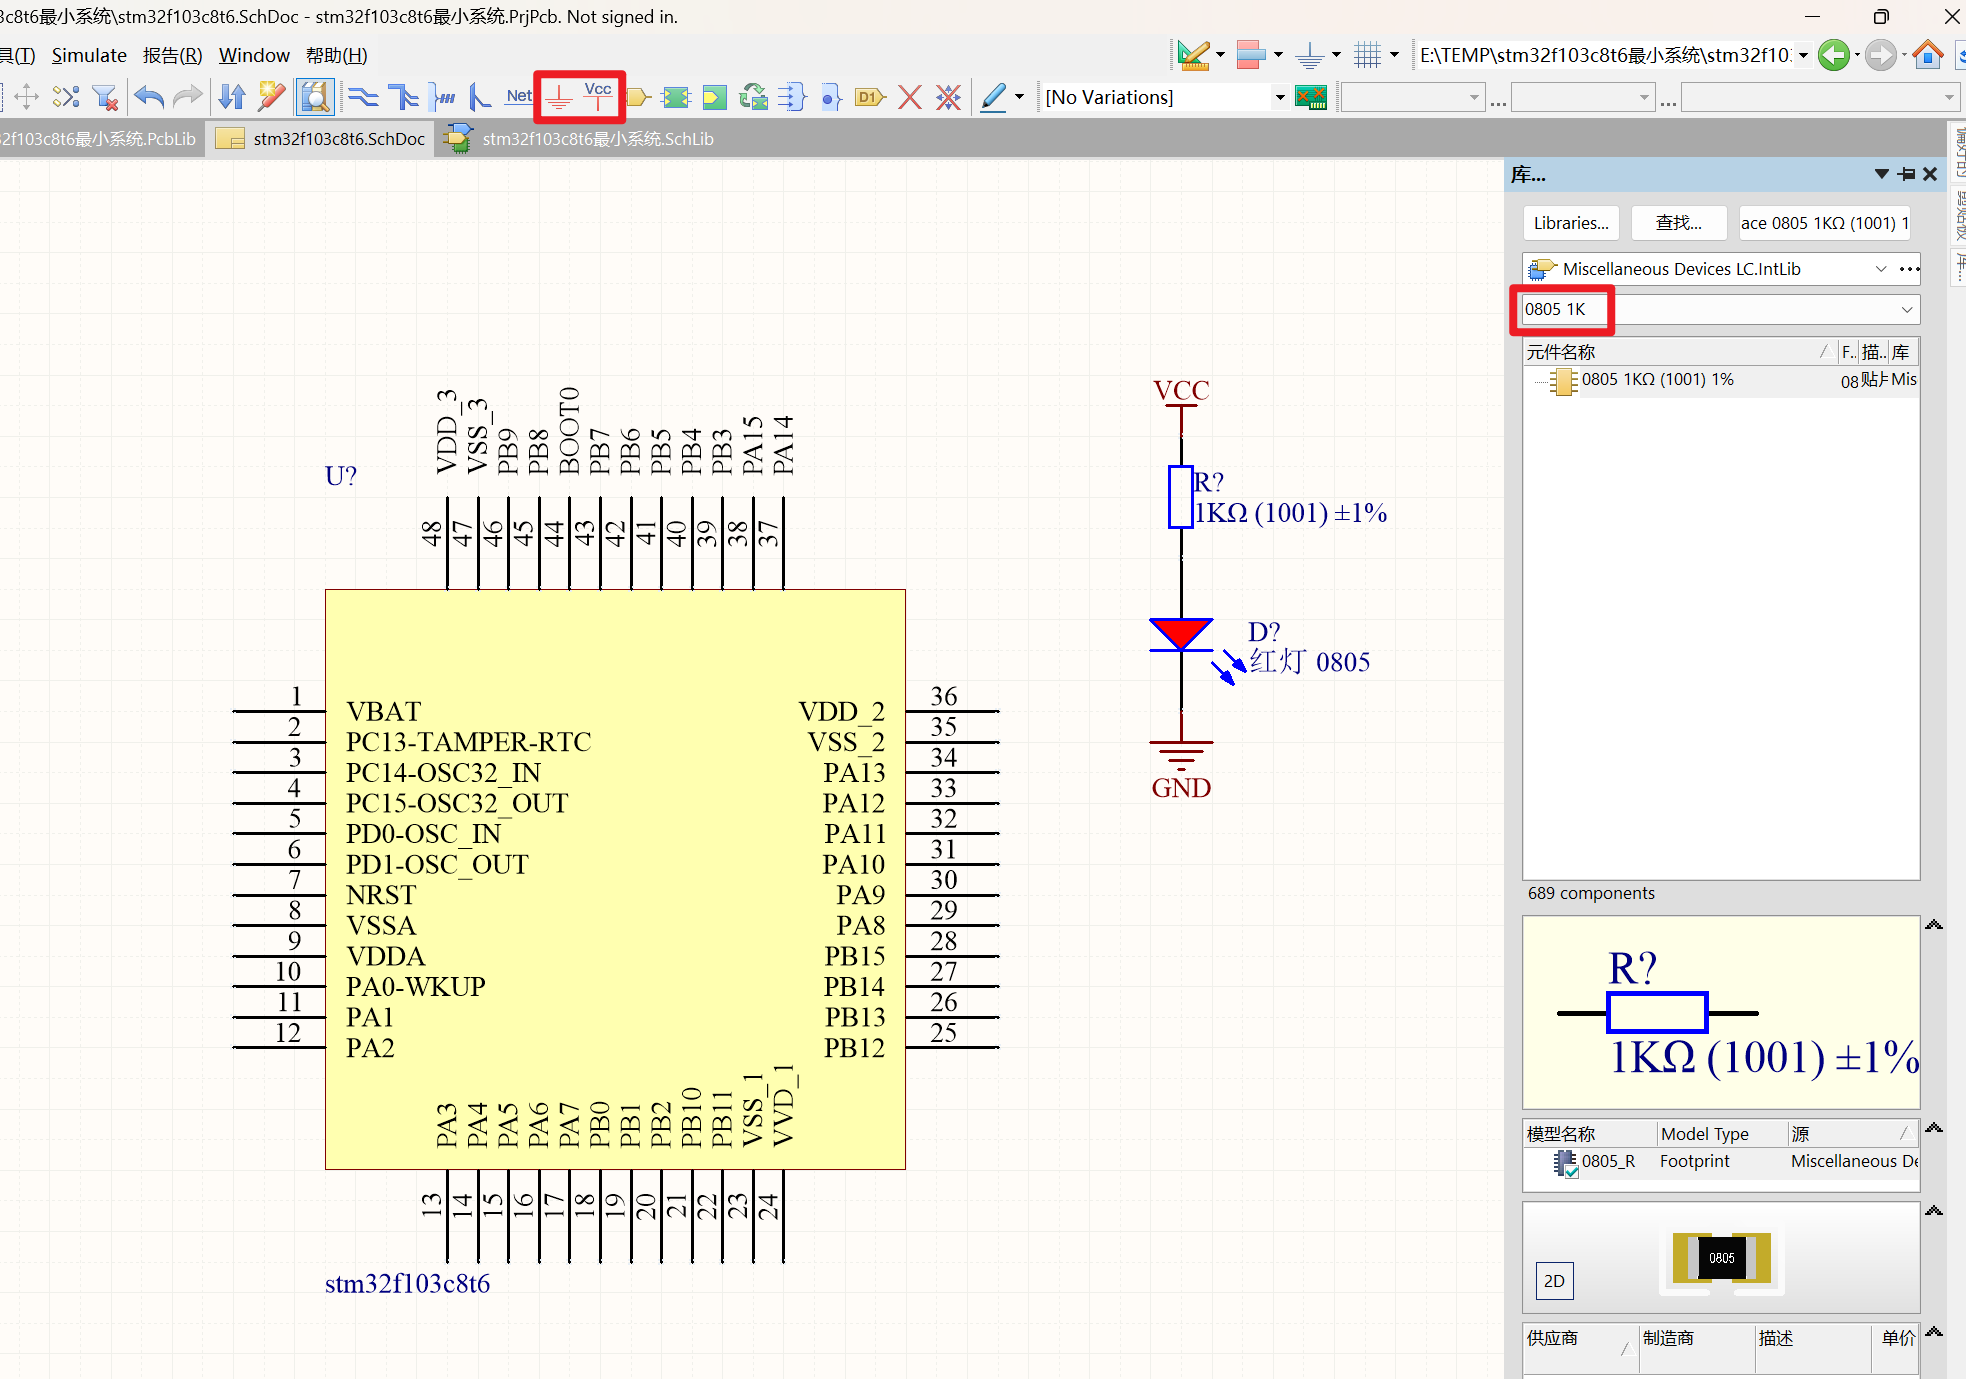Click the blue pen drawing tool icon
The image size is (1966, 1379).
[993, 97]
